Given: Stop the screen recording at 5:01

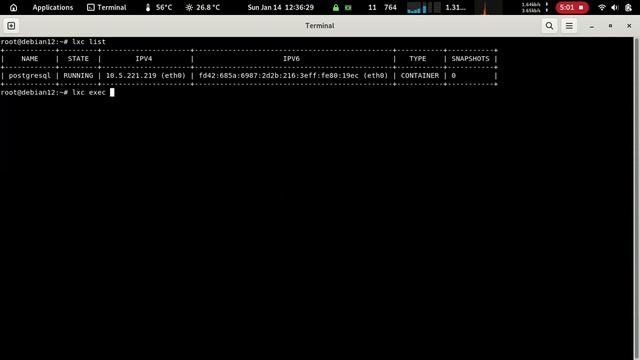Looking at the screenshot, I should pos(572,7).
